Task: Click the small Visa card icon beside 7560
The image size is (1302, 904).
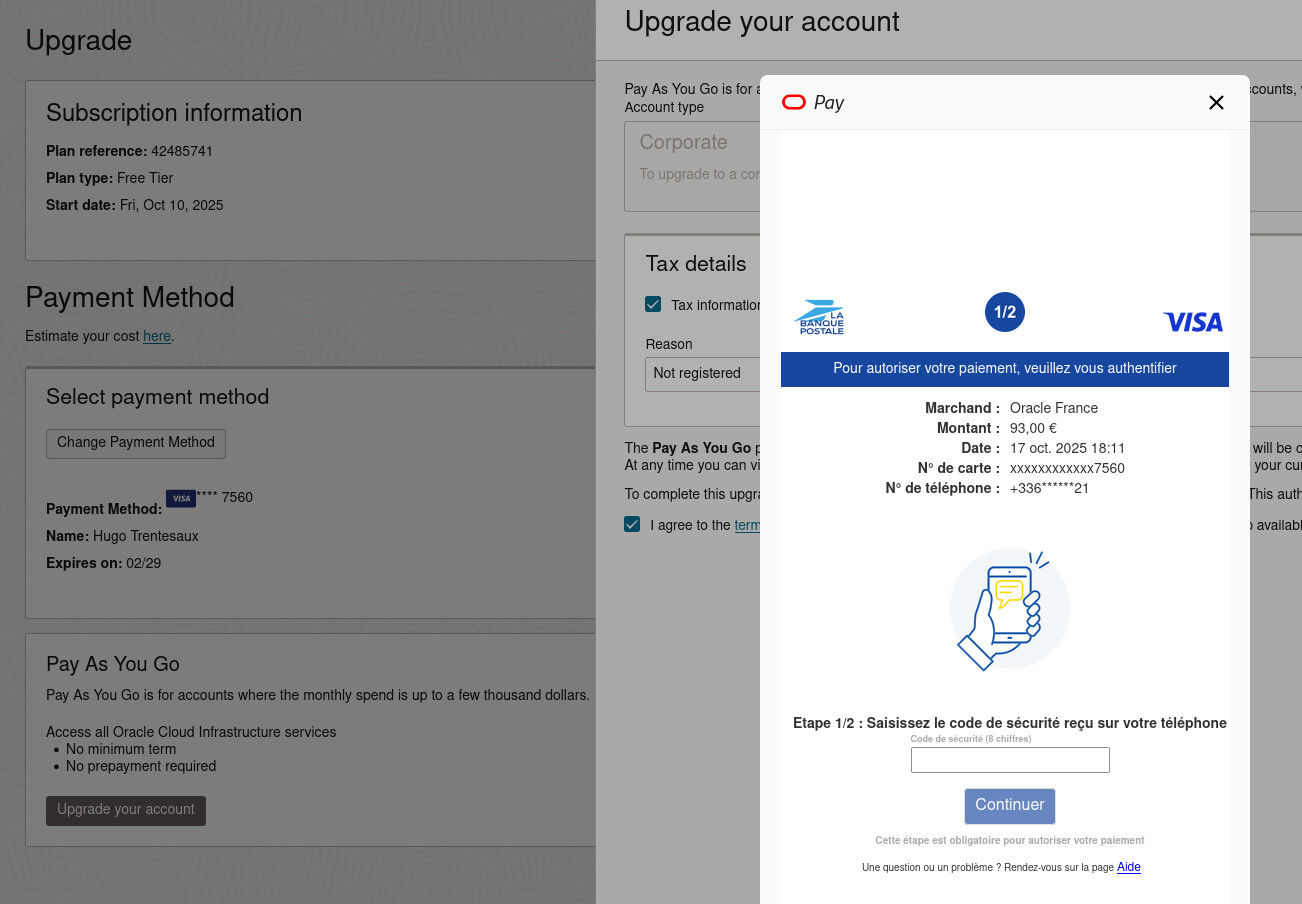Action: [x=181, y=499]
